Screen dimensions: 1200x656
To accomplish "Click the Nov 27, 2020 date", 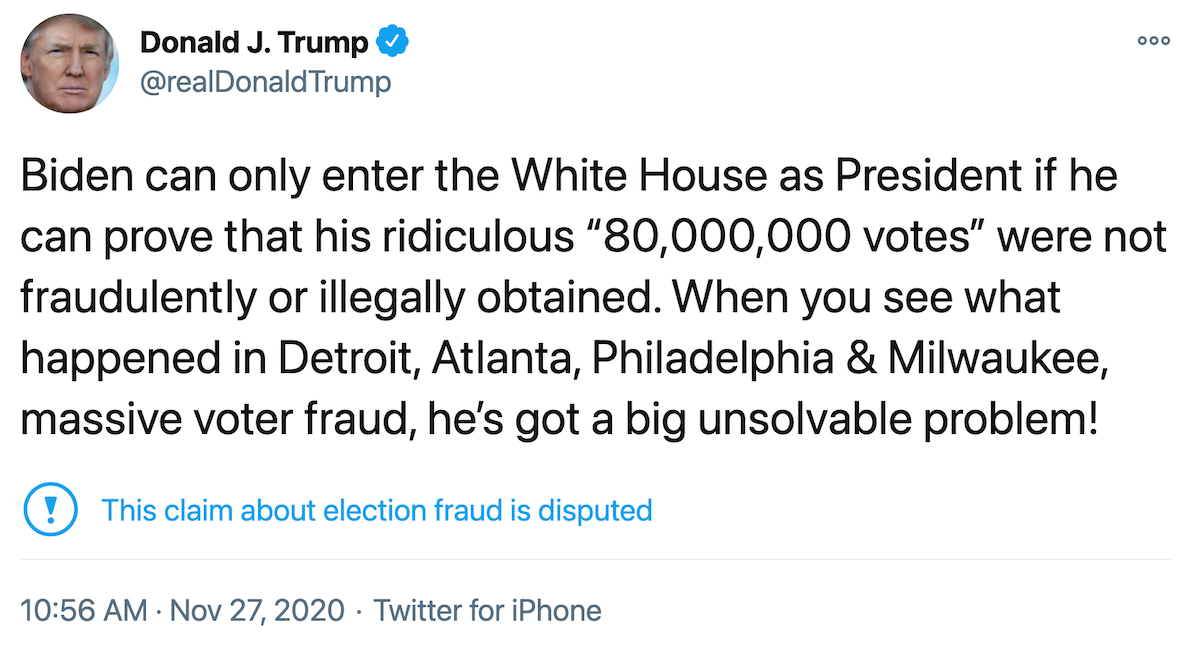I will 257,610.
